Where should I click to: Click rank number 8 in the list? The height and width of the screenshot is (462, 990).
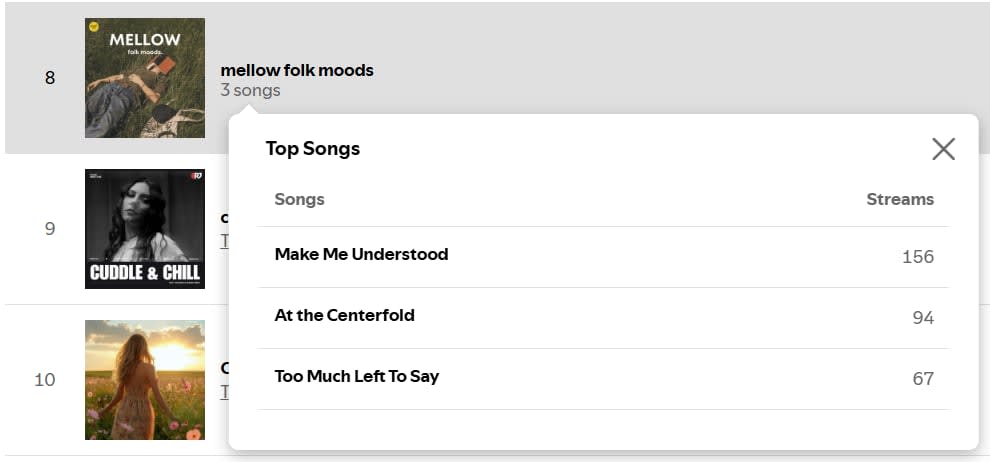(50, 78)
